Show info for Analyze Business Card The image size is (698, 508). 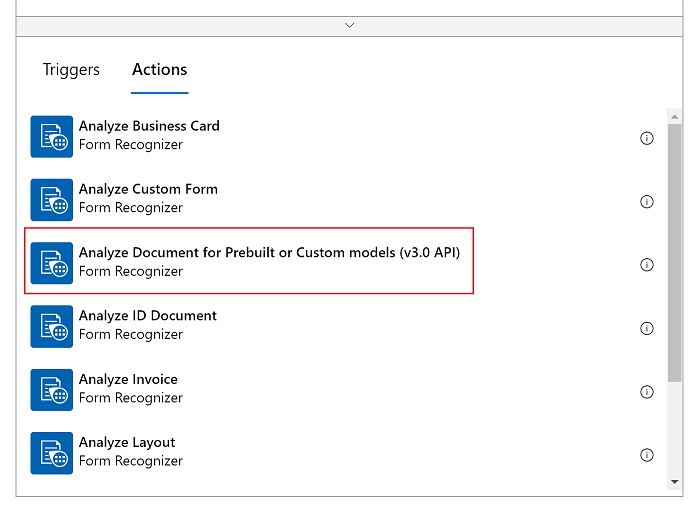click(x=647, y=138)
